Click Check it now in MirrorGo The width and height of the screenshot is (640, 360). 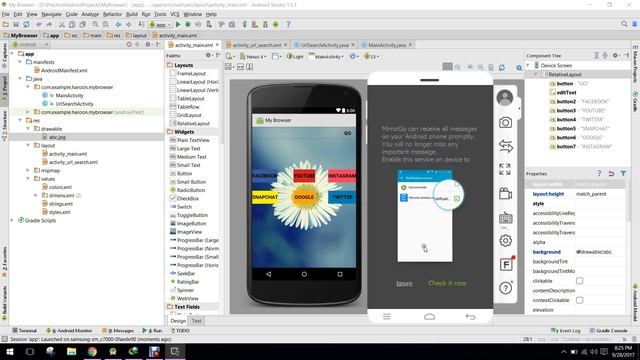(447, 283)
